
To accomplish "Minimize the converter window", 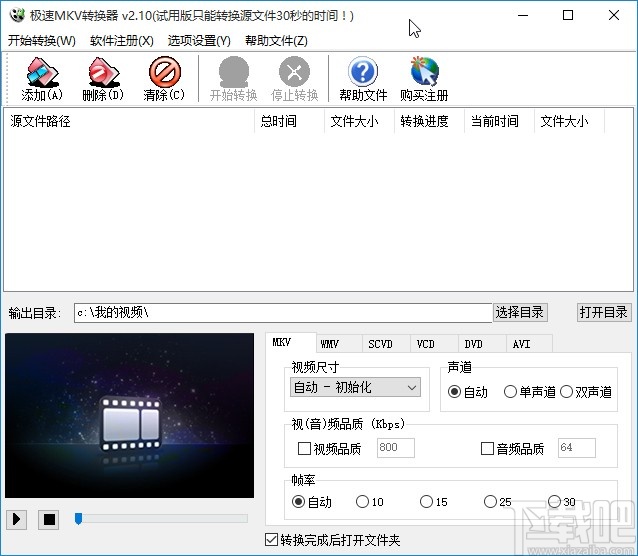I will [x=523, y=15].
